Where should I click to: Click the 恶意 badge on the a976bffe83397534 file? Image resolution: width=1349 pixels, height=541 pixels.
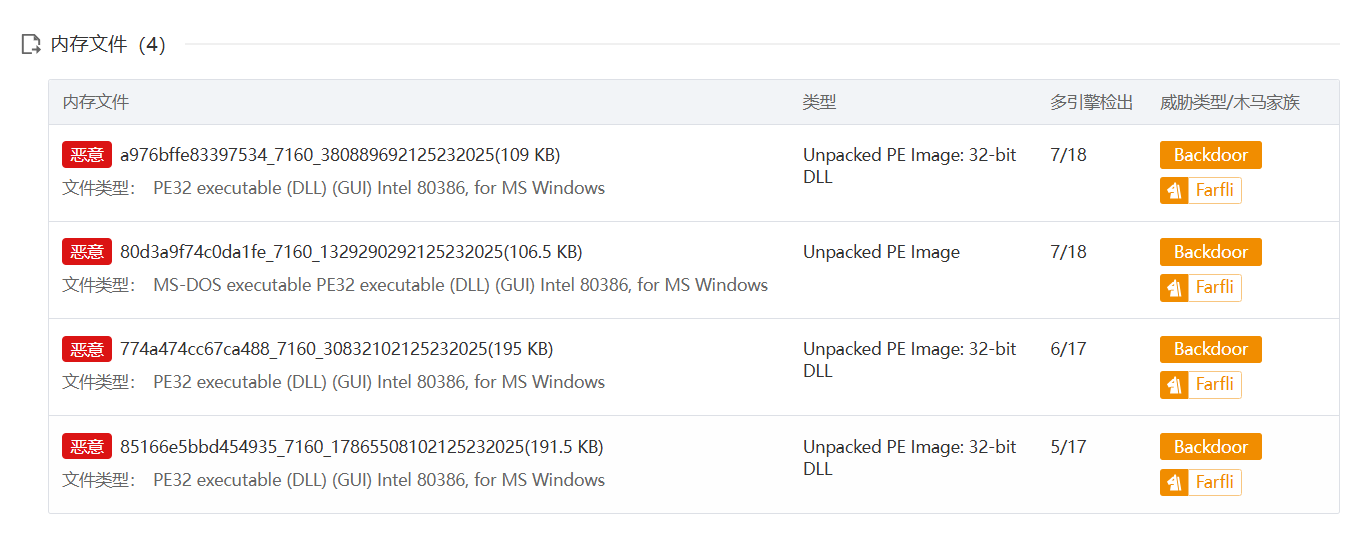[87, 155]
